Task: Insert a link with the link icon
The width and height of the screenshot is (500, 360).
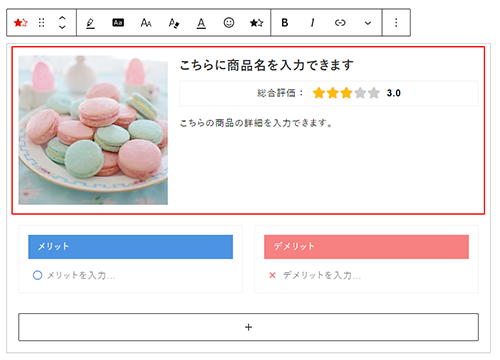Action: click(x=340, y=23)
